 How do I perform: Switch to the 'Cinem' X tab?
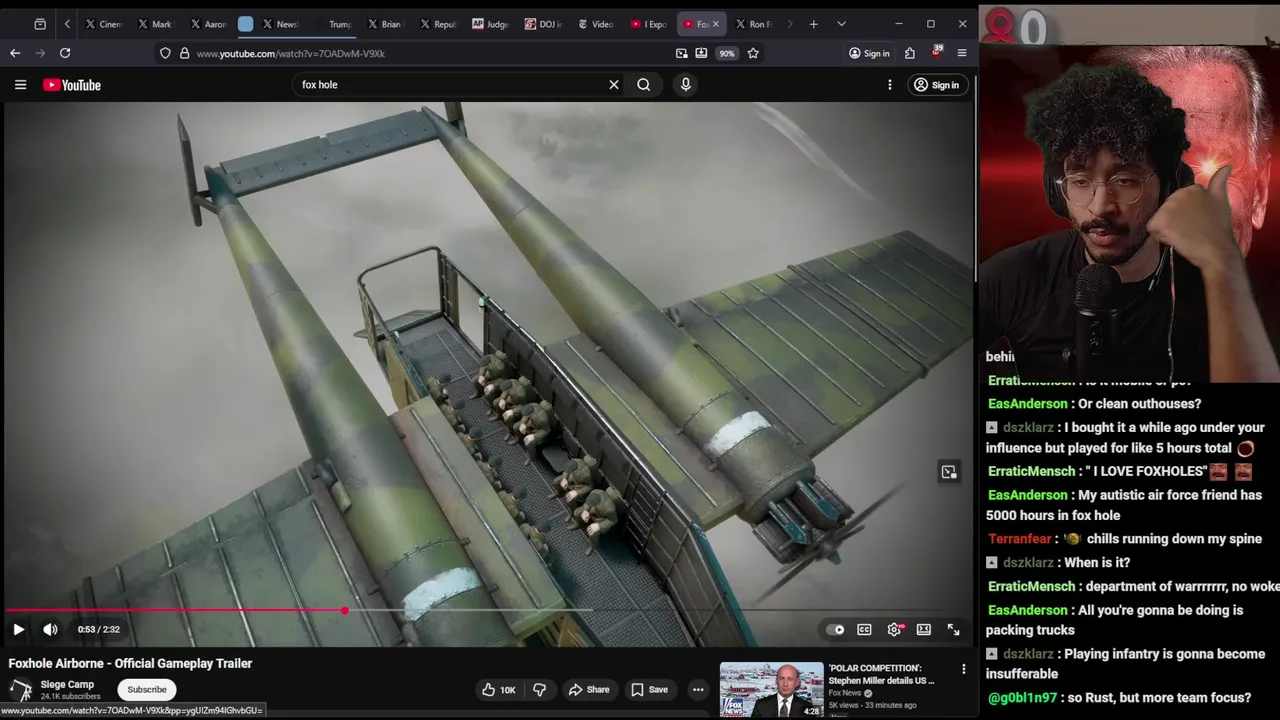pyautogui.click(x=103, y=24)
